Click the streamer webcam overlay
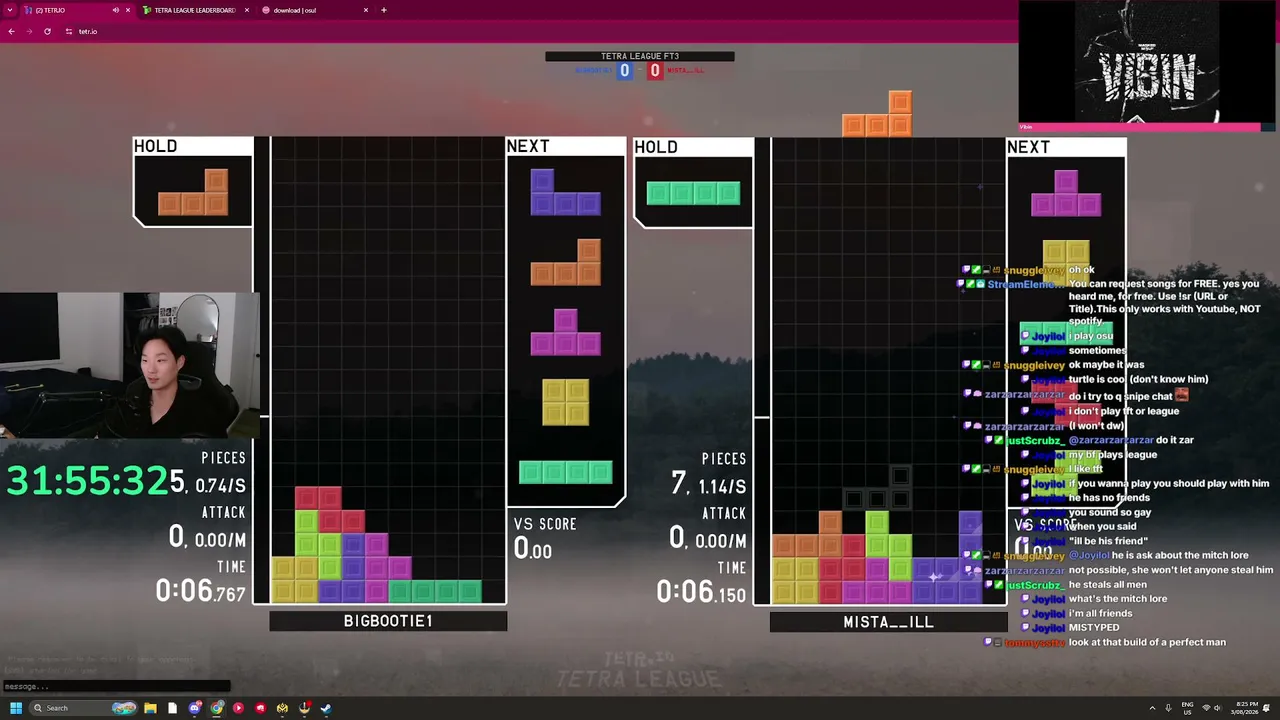This screenshot has width=1280, height=720. coord(130,365)
